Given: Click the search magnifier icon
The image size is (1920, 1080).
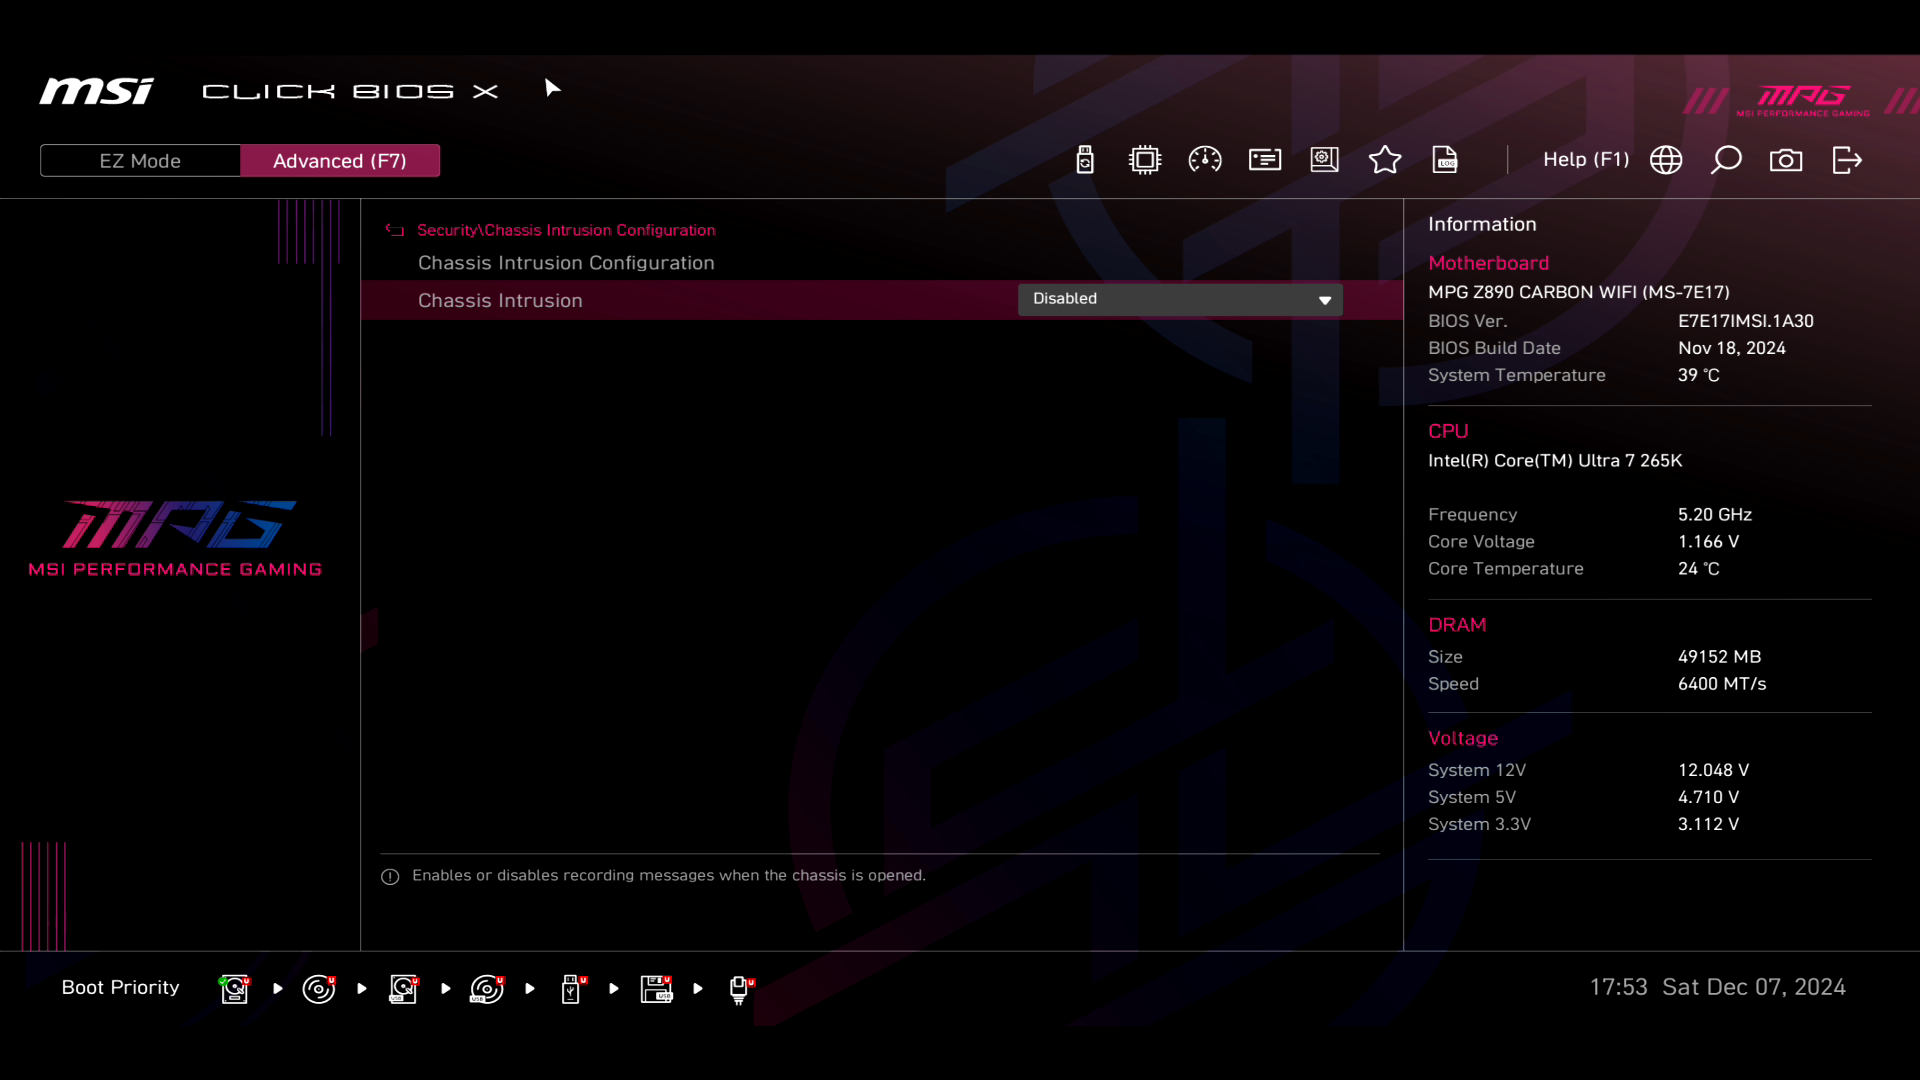Looking at the screenshot, I should [x=1726, y=160].
